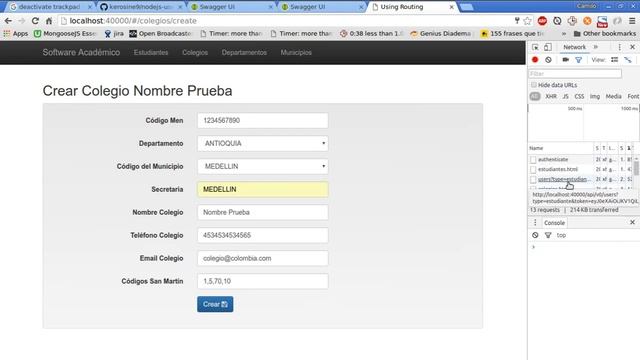Bookmark this page with the star icon
Image resolution: width=640 pixels, height=360 pixels.
pos(527,21)
